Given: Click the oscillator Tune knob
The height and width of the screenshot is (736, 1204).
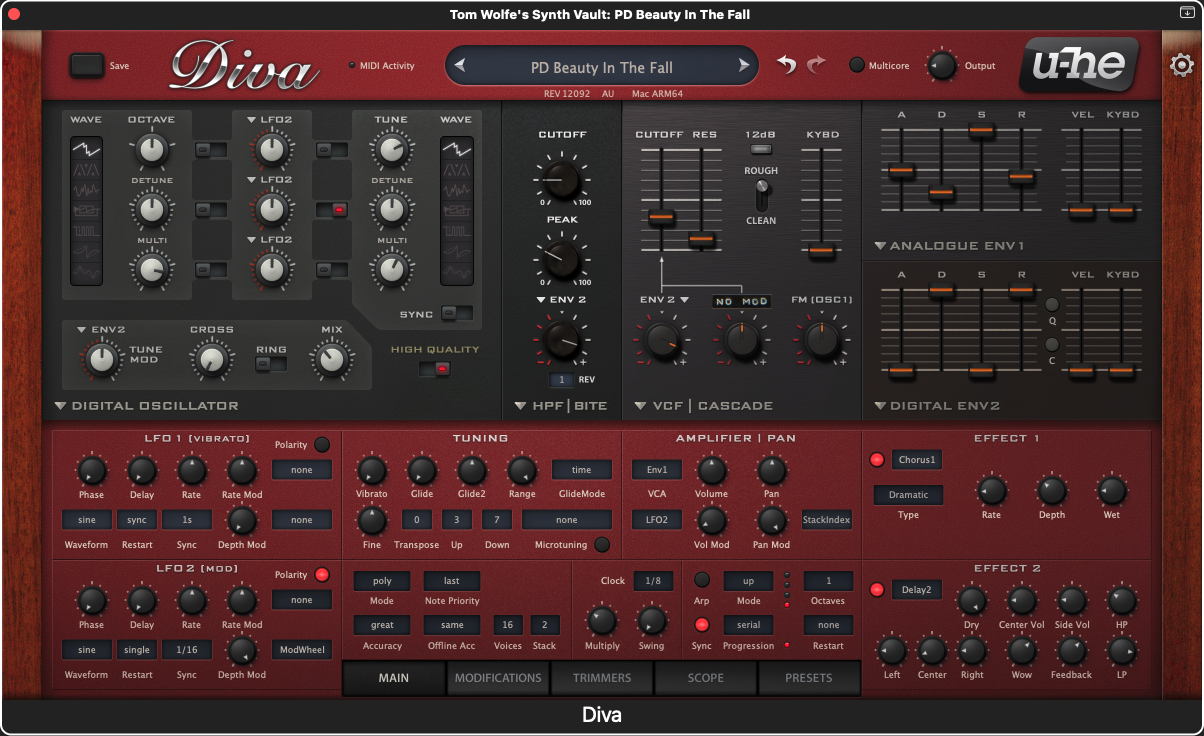Looking at the screenshot, I should pos(390,150).
